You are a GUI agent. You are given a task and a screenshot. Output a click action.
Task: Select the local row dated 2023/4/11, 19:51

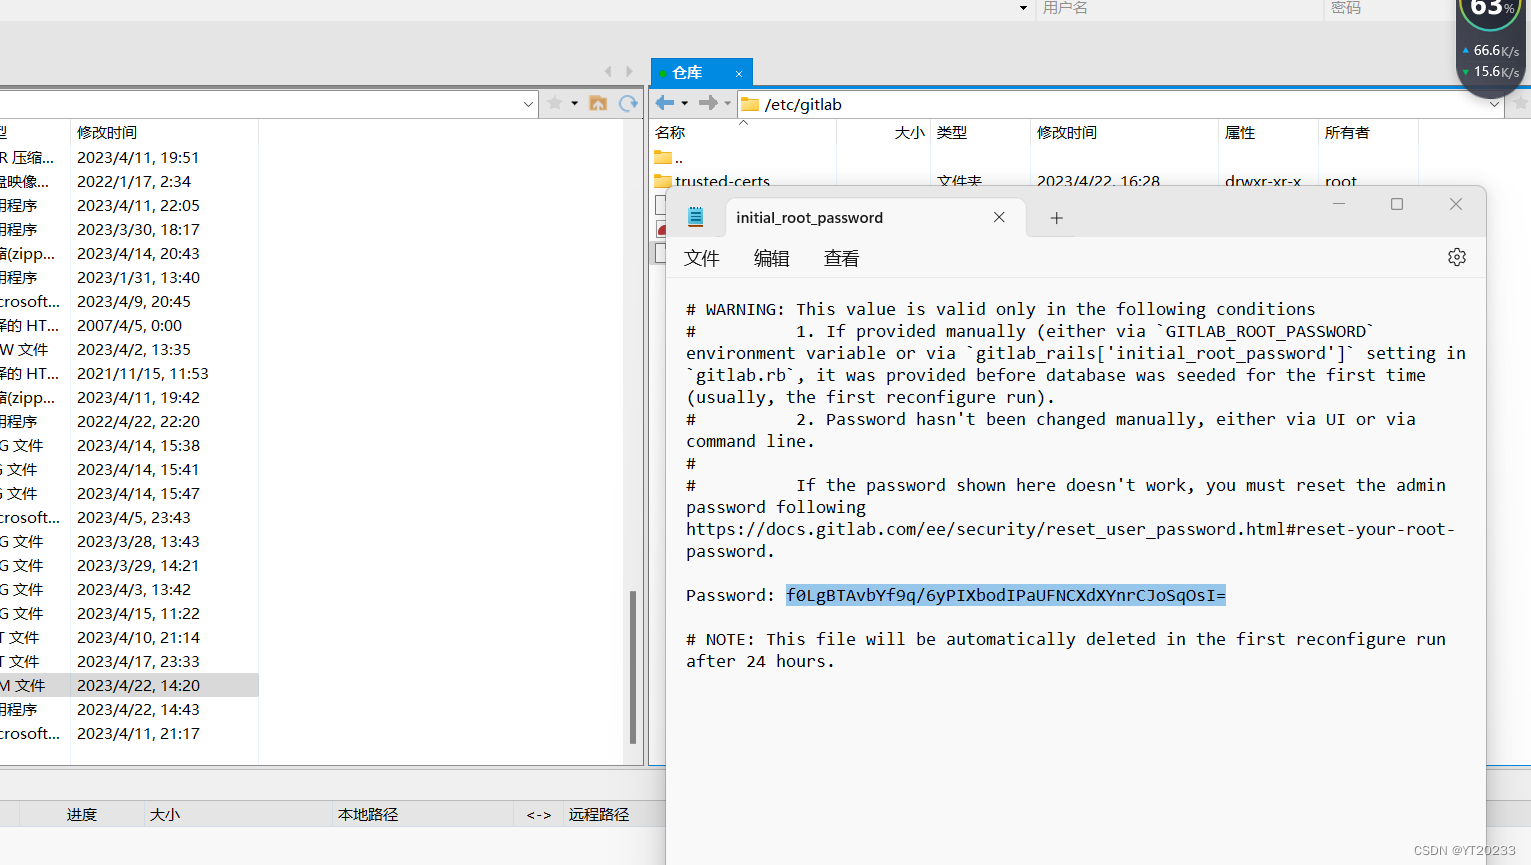coord(129,157)
